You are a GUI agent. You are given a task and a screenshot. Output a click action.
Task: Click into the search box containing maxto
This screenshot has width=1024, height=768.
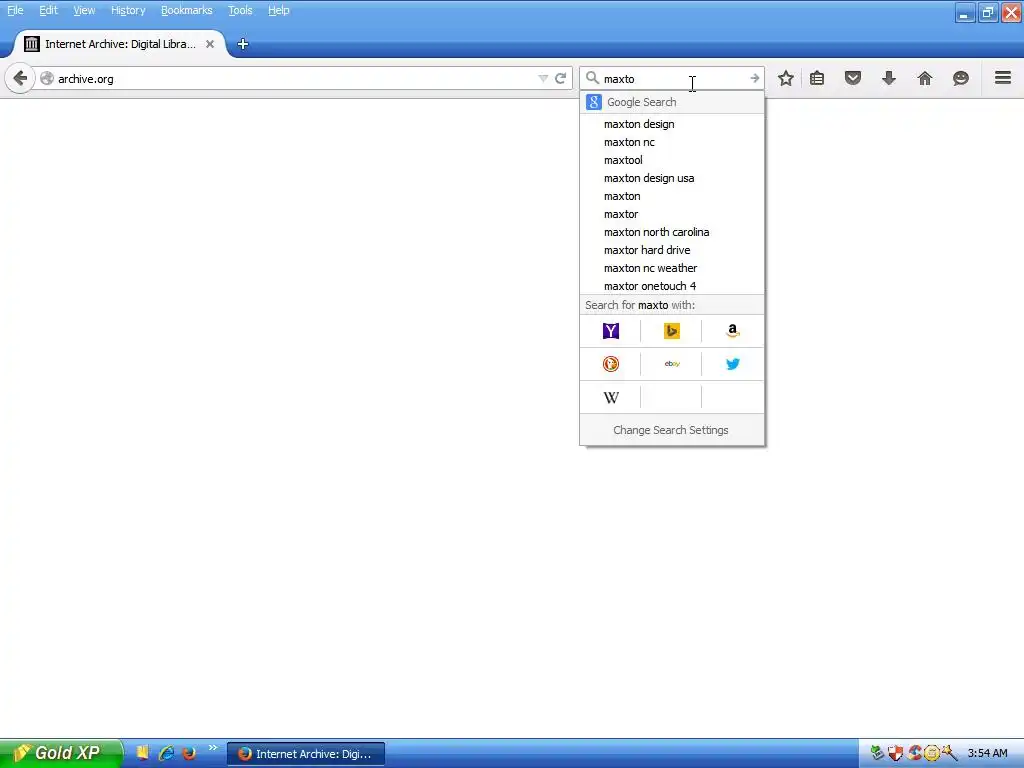coord(673,78)
